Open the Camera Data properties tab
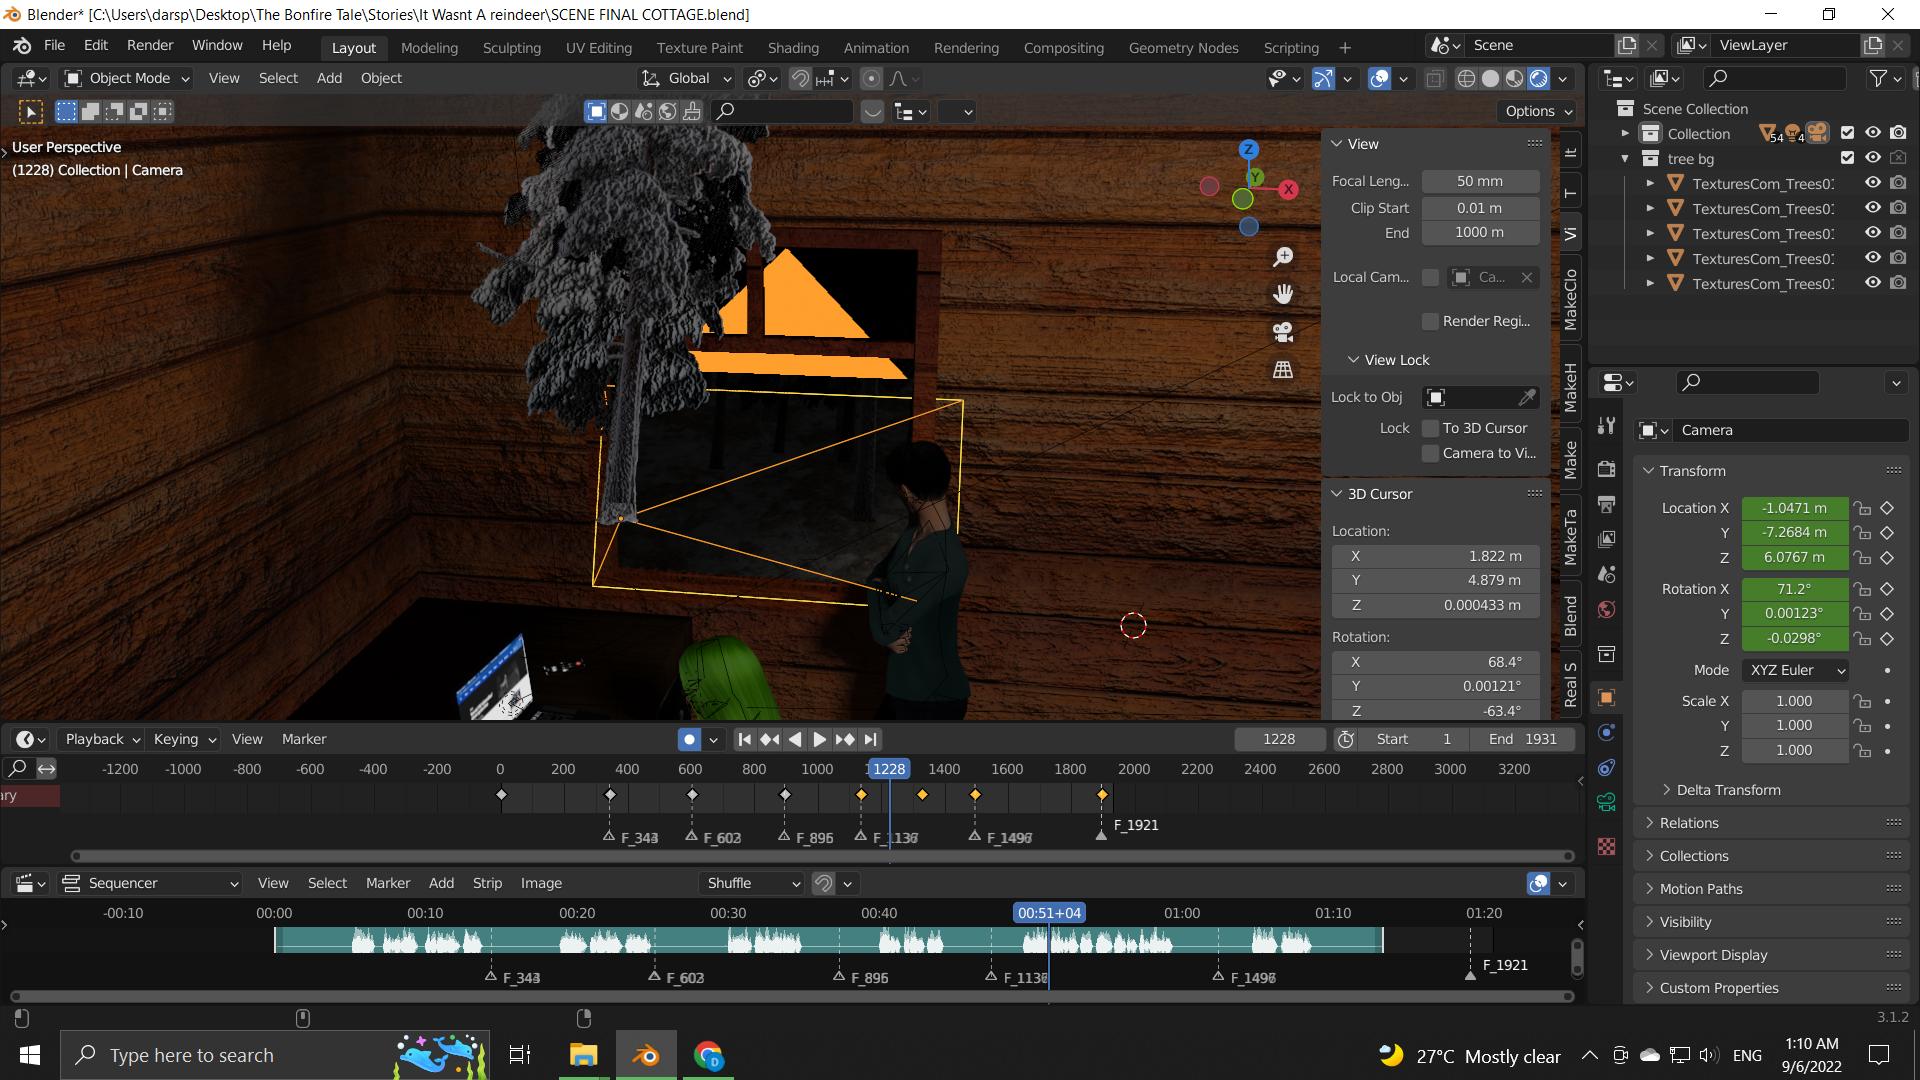Image resolution: width=1920 pixels, height=1080 pixels. (1607, 802)
